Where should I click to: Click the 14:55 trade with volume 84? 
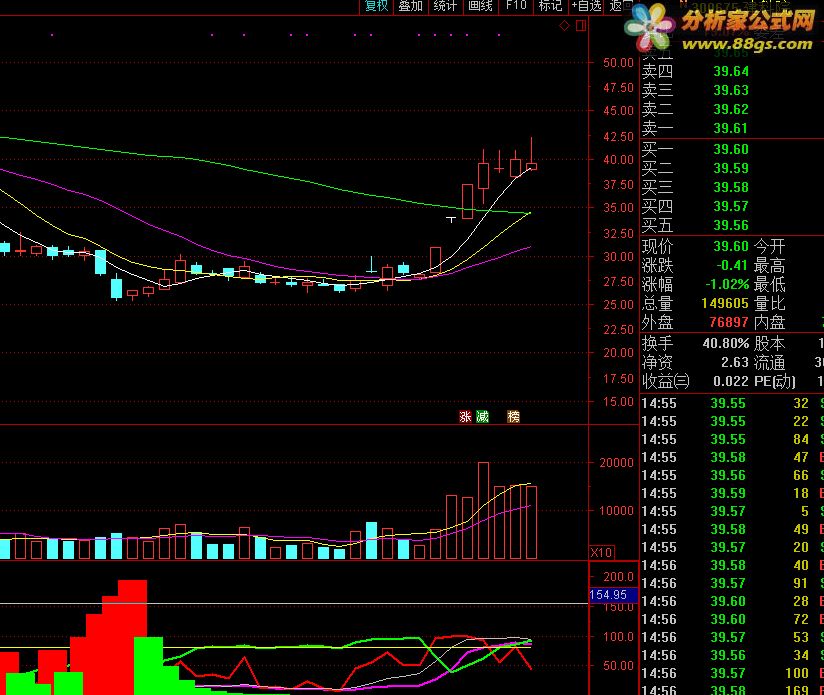(x=732, y=439)
